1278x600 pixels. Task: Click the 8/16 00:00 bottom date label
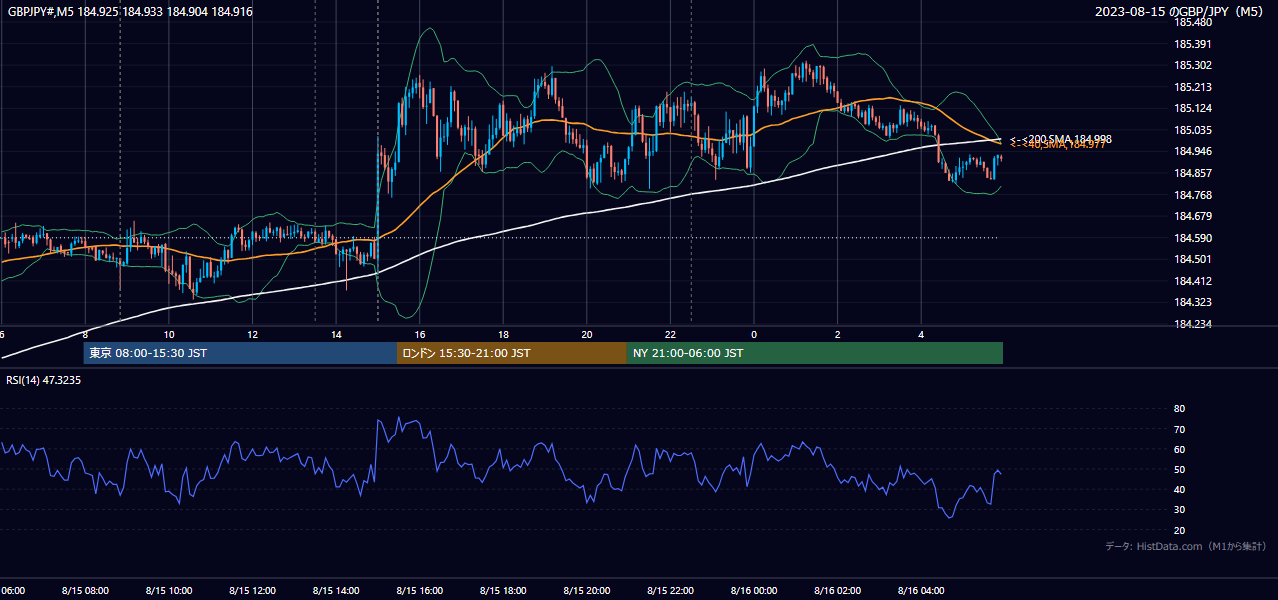(754, 591)
